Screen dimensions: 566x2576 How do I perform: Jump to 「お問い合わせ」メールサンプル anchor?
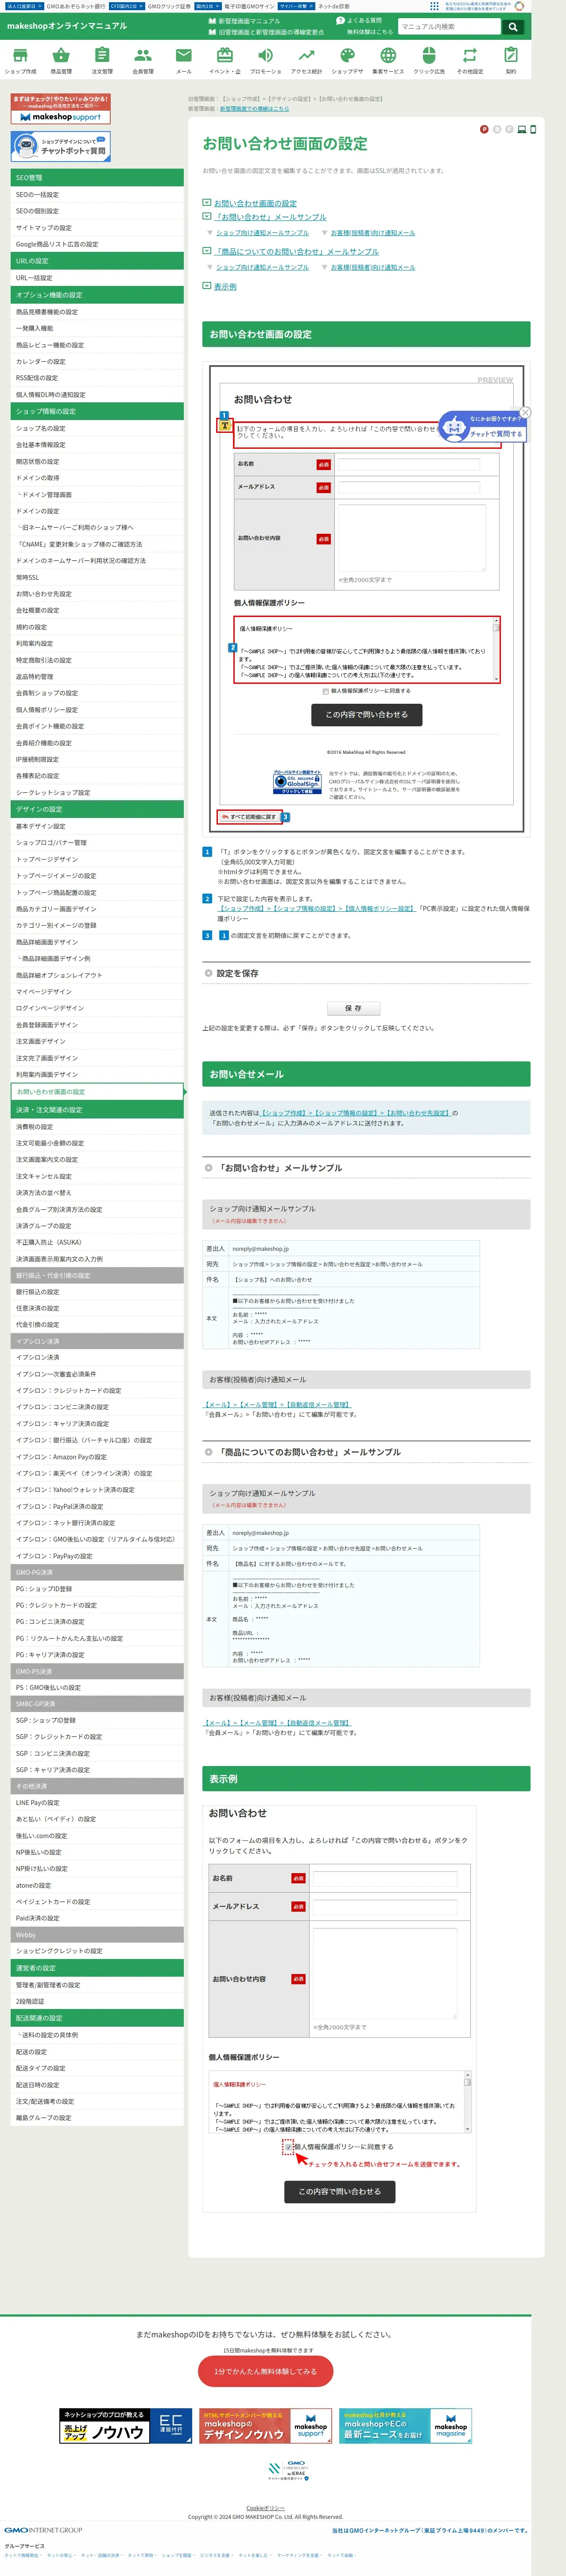271,217
